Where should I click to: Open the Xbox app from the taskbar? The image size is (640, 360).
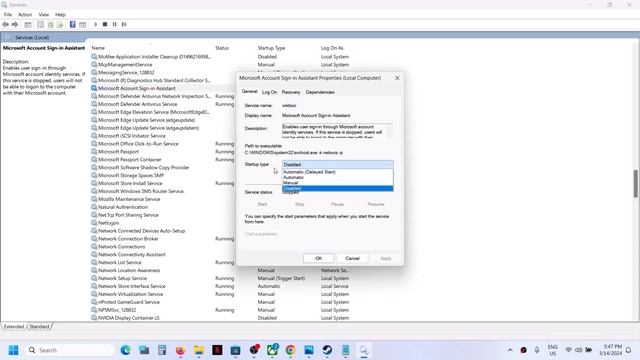[272, 350]
